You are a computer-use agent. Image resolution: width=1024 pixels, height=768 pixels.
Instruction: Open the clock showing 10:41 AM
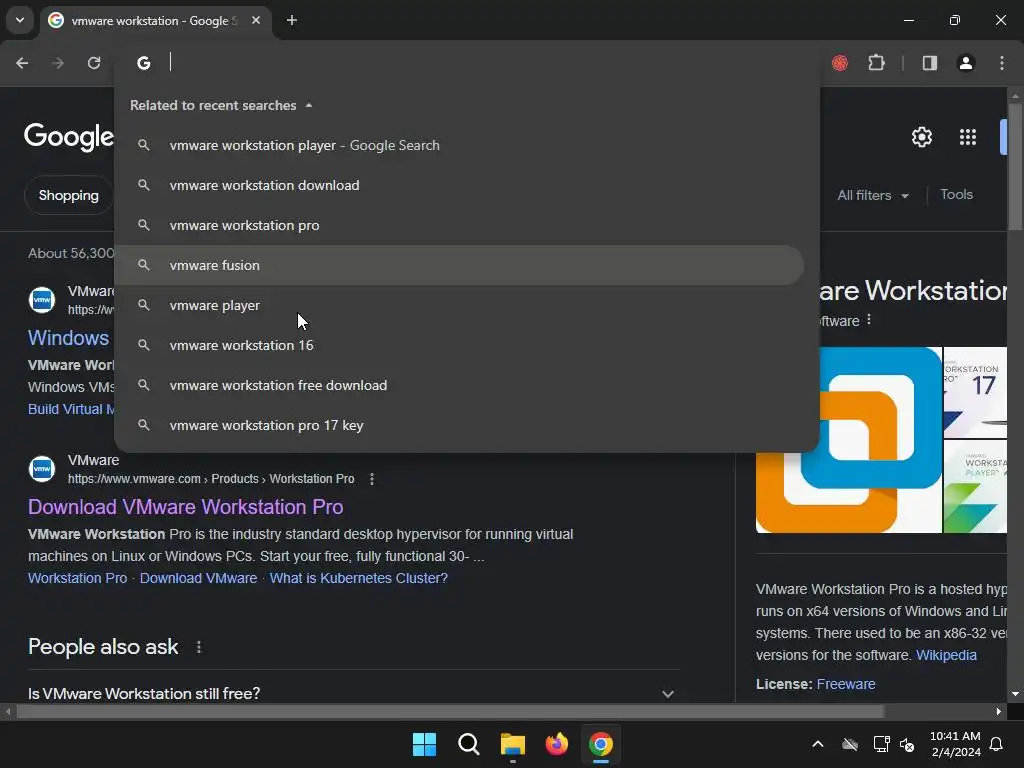(x=955, y=744)
